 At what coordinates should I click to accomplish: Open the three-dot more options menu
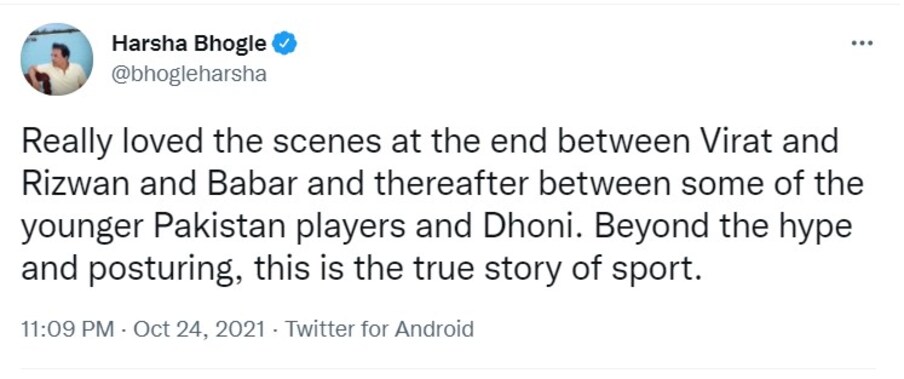pyautogui.click(x=862, y=43)
